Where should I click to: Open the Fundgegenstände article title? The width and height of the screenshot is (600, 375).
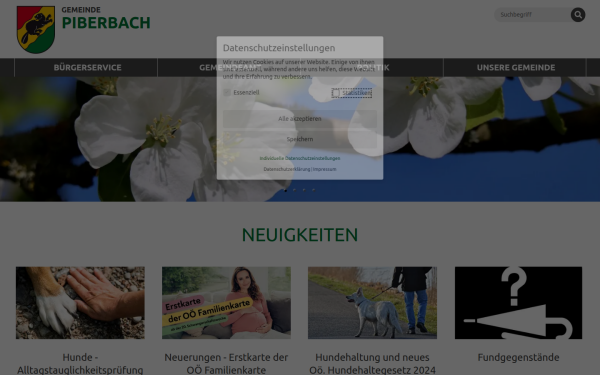518,357
